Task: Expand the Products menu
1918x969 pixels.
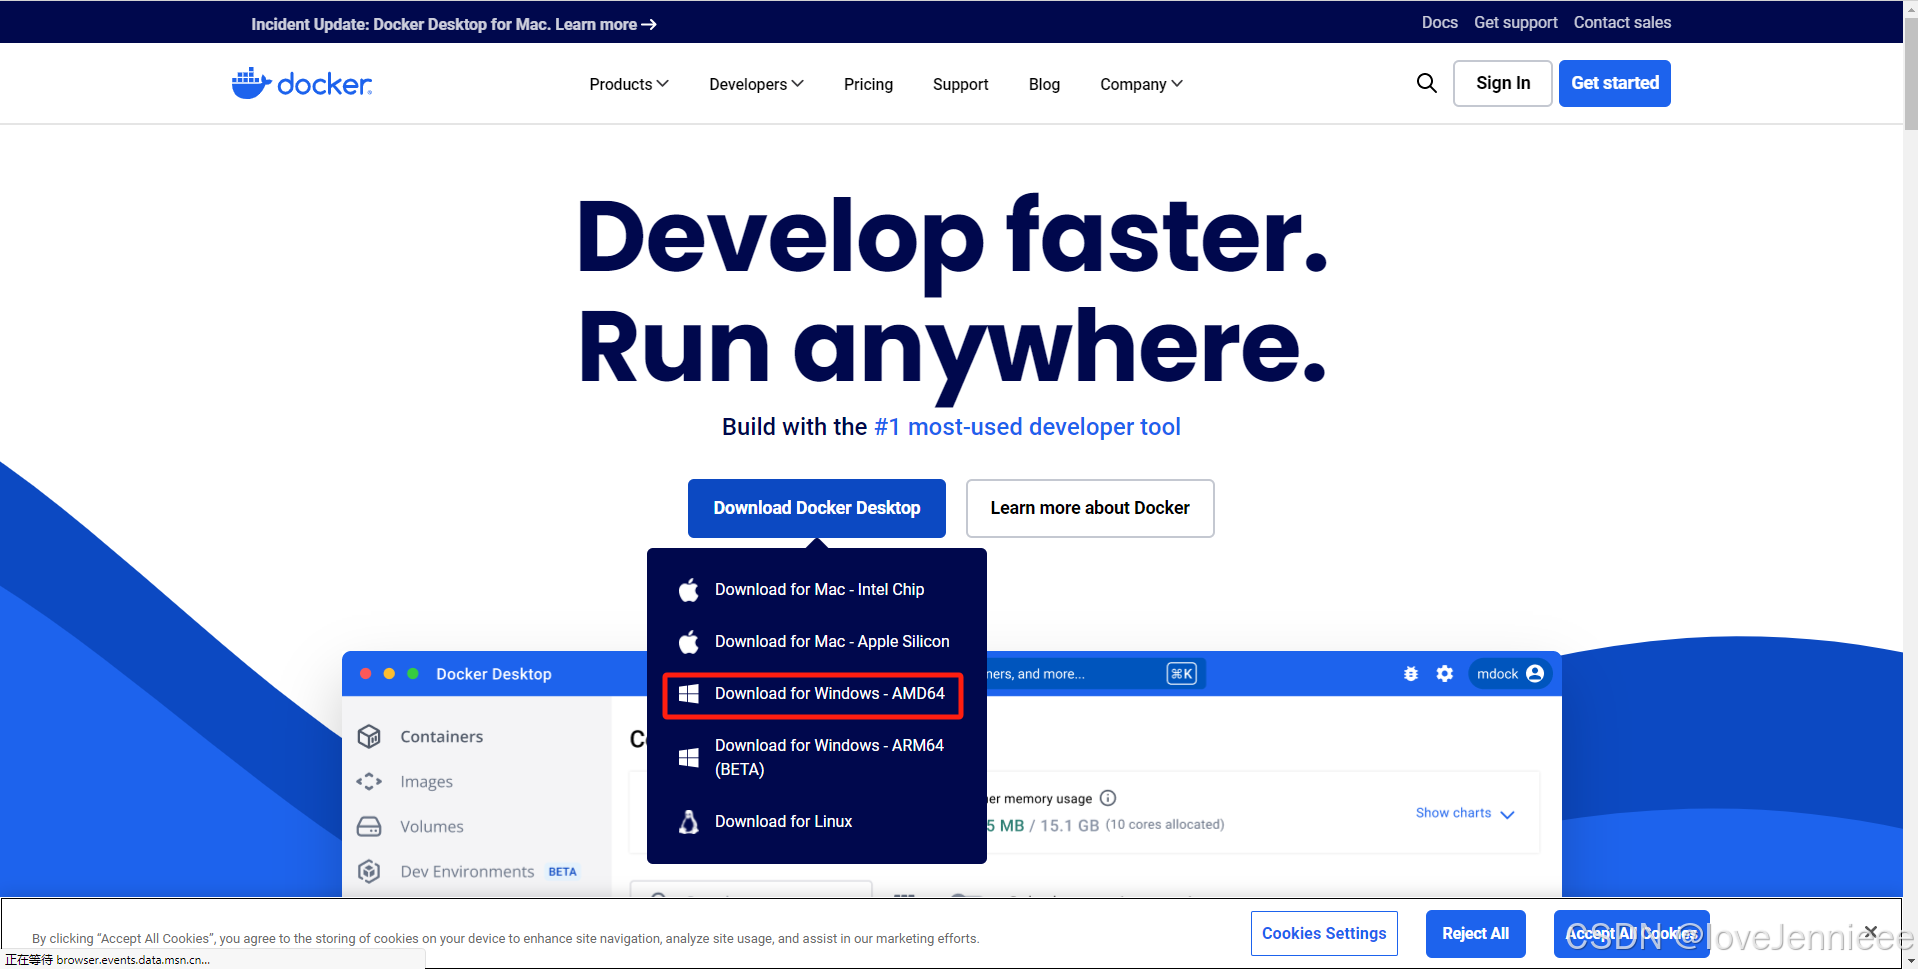Action: pyautogui.click(x=629, y=84)
